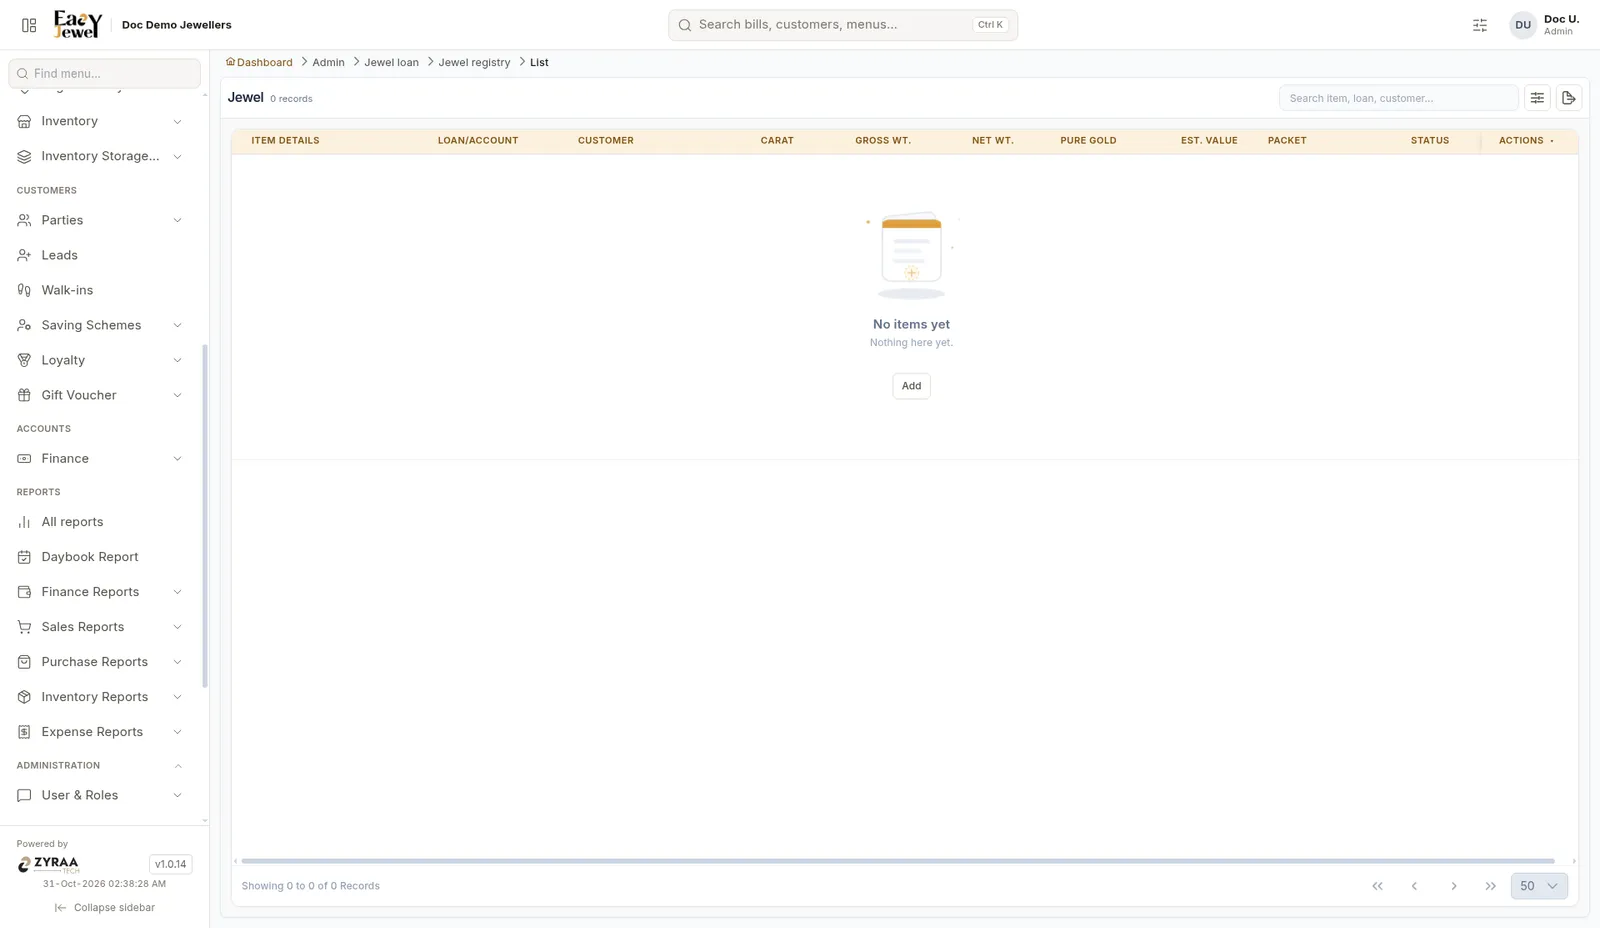
Task: Focus the Find menu search box
Action: coord(104,73)
